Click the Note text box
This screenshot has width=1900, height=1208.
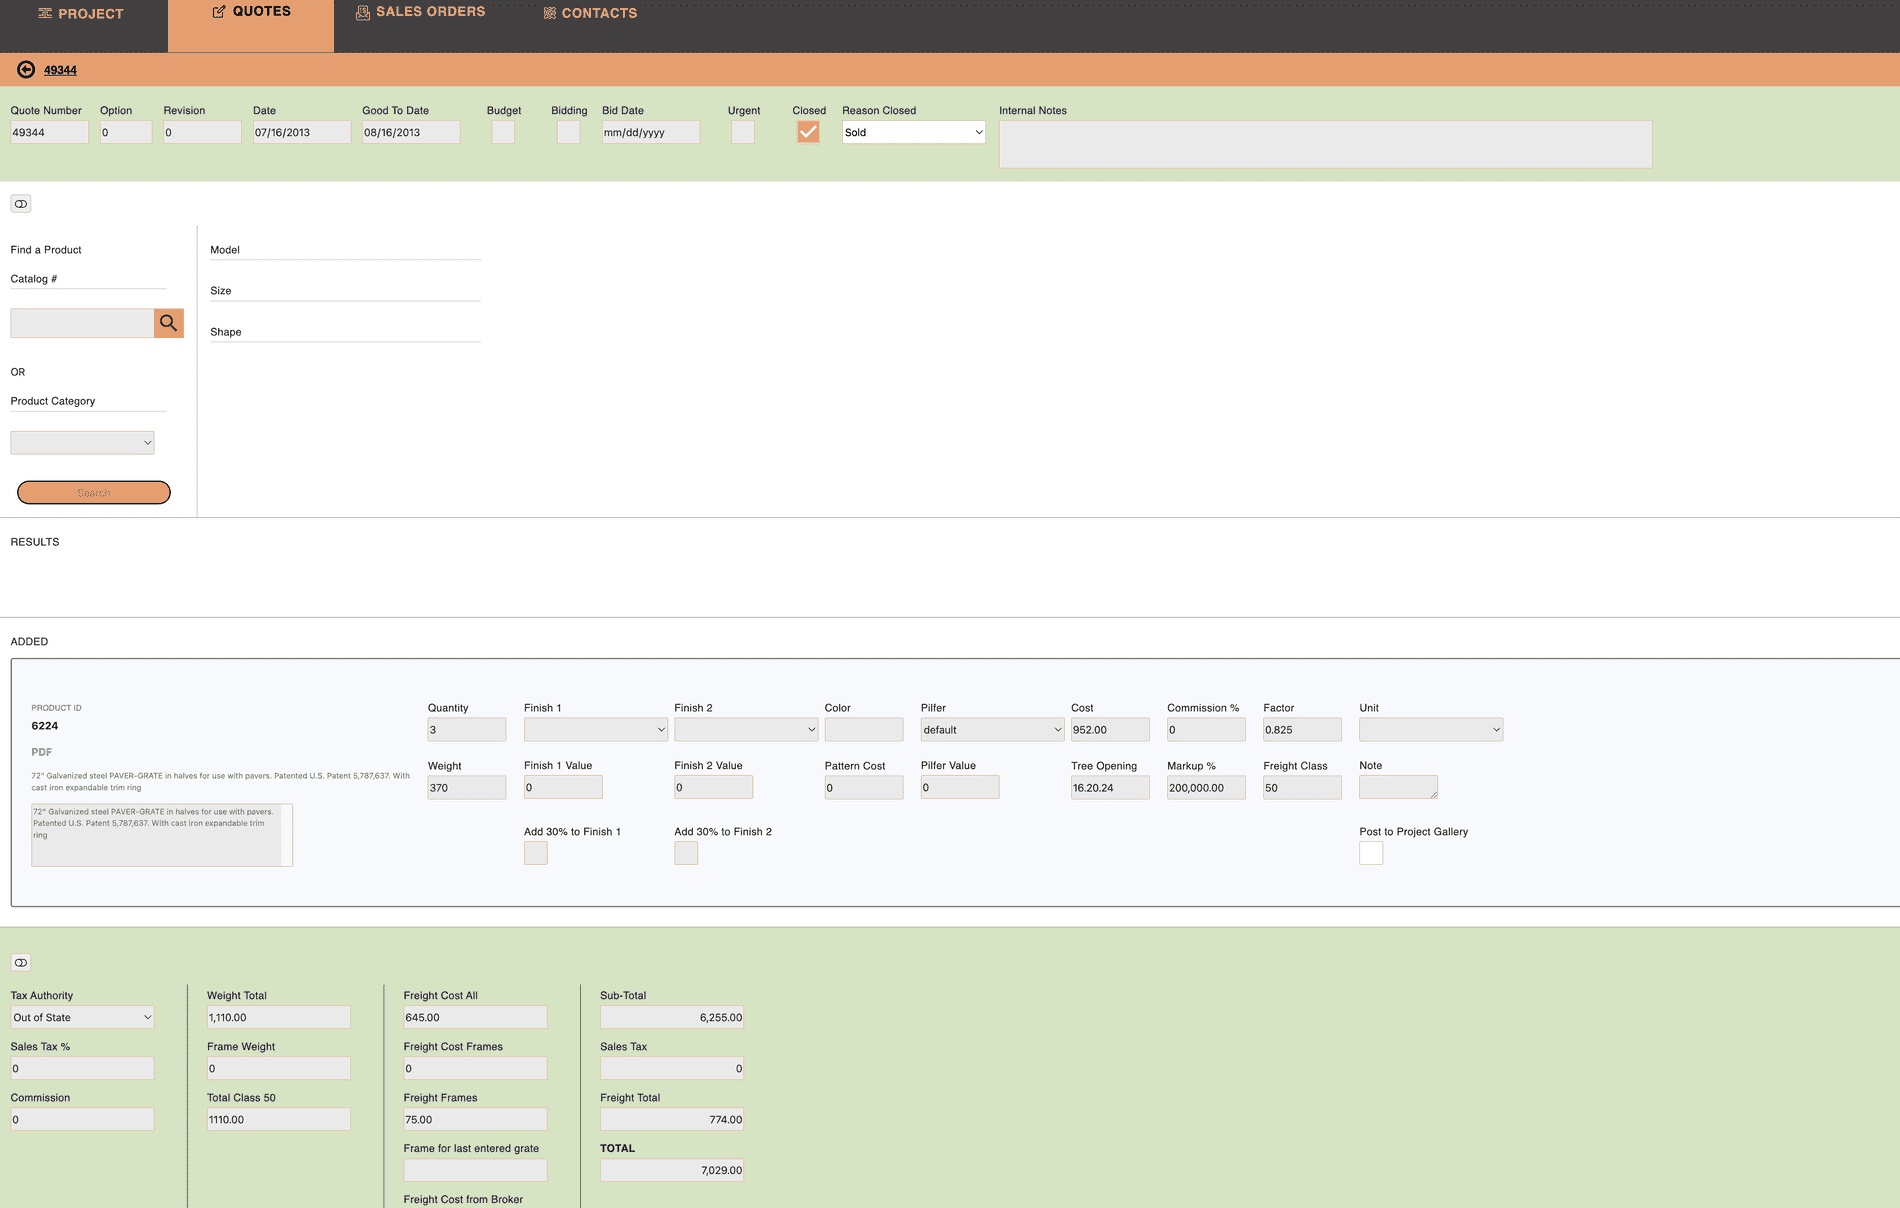(x=1398, y=788)
